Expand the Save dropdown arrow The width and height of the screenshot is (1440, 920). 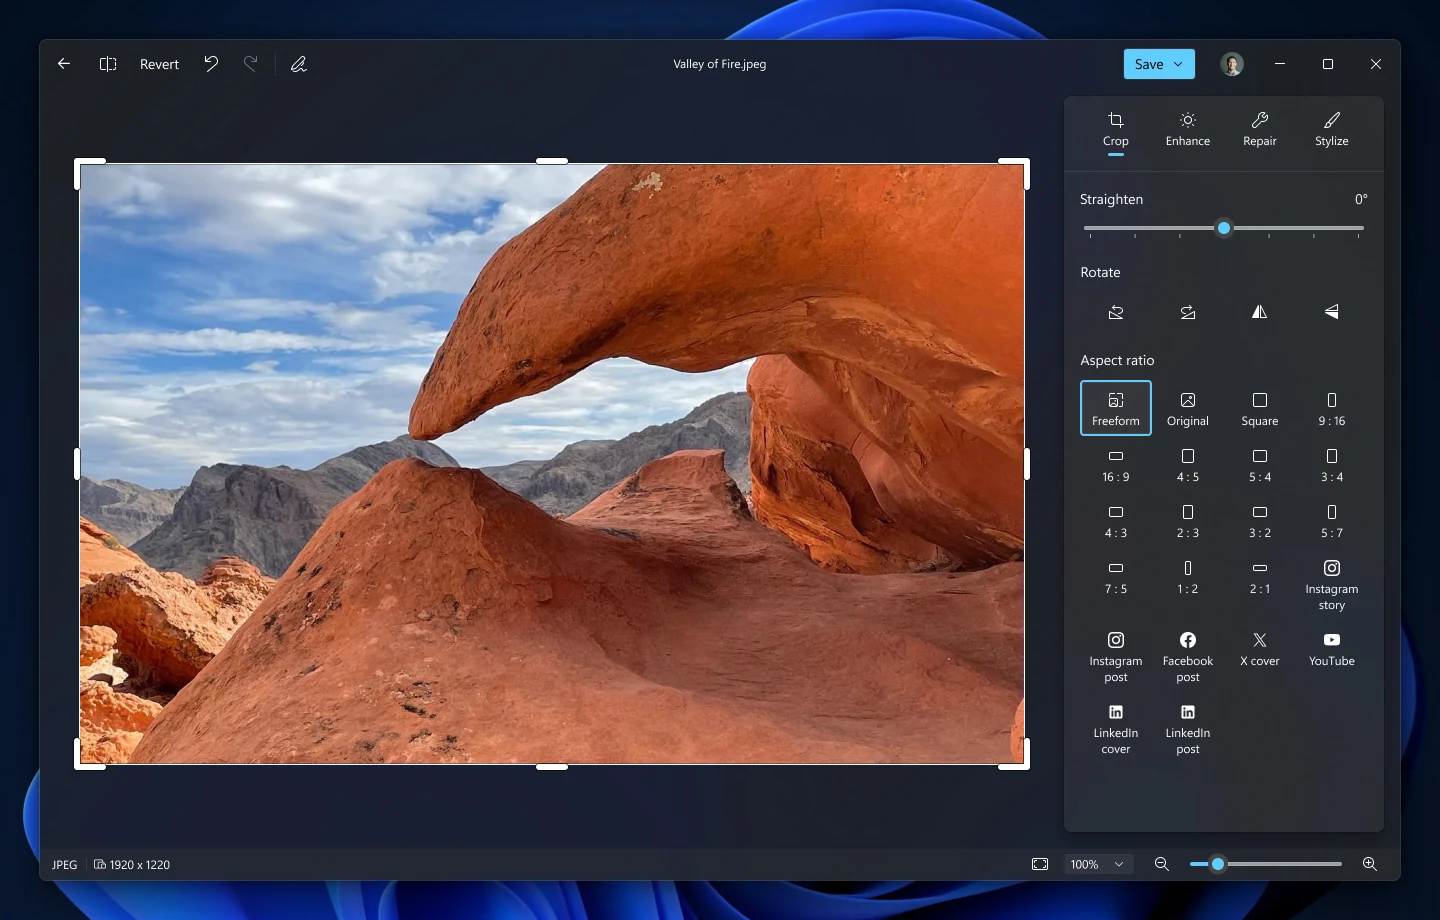pos(1178,64)
